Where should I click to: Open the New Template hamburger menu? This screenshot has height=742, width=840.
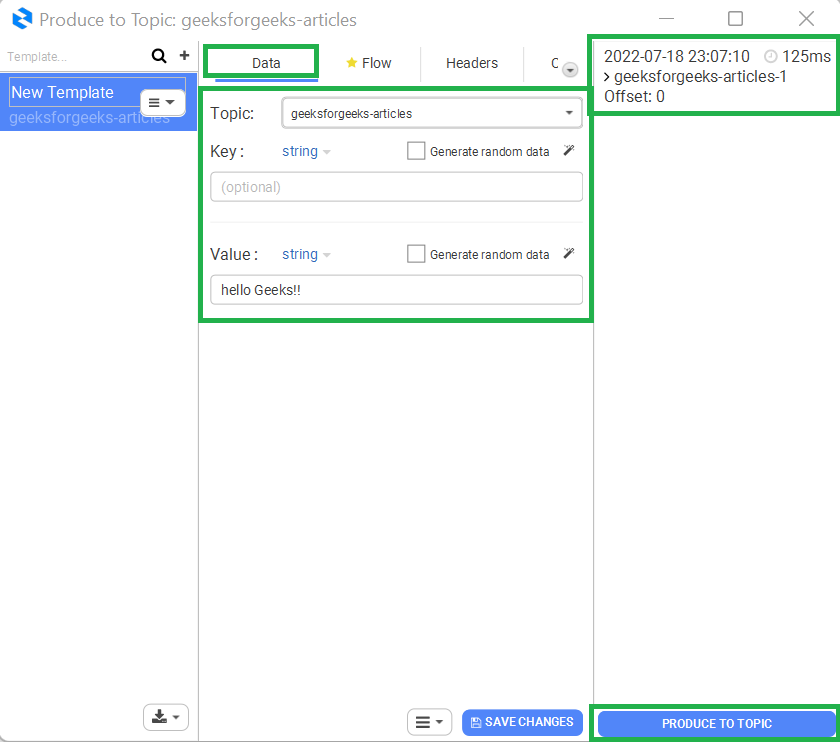pyautogui.click(x=162, y=102)
